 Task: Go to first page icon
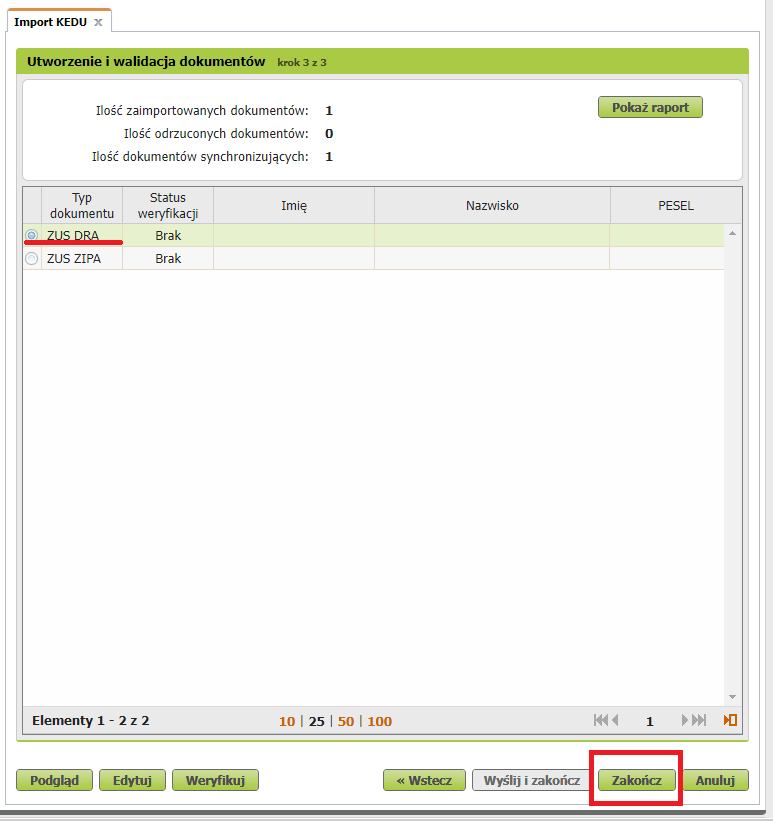pos(601,720)
